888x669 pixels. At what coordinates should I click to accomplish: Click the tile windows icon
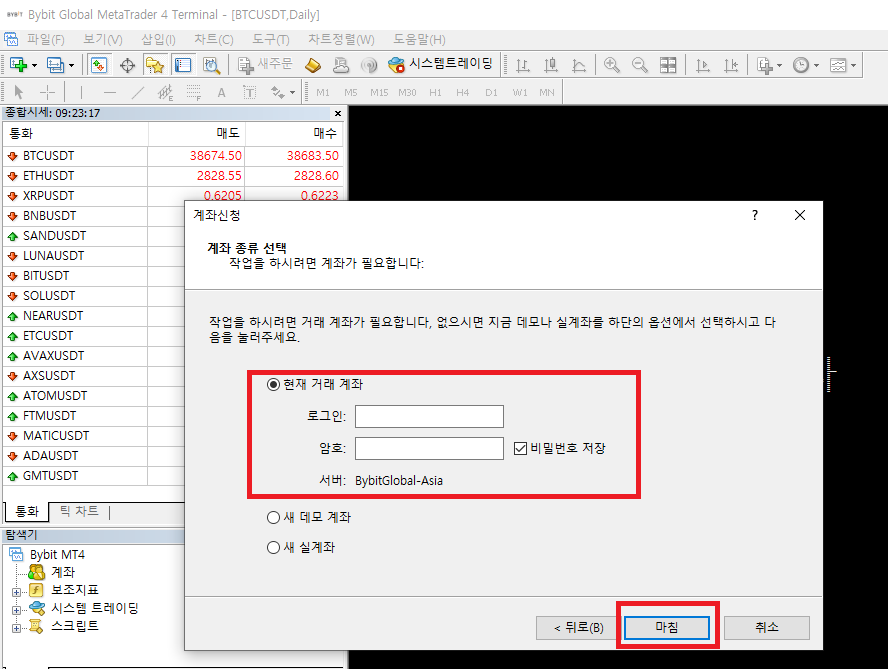(x=668, y=65)
